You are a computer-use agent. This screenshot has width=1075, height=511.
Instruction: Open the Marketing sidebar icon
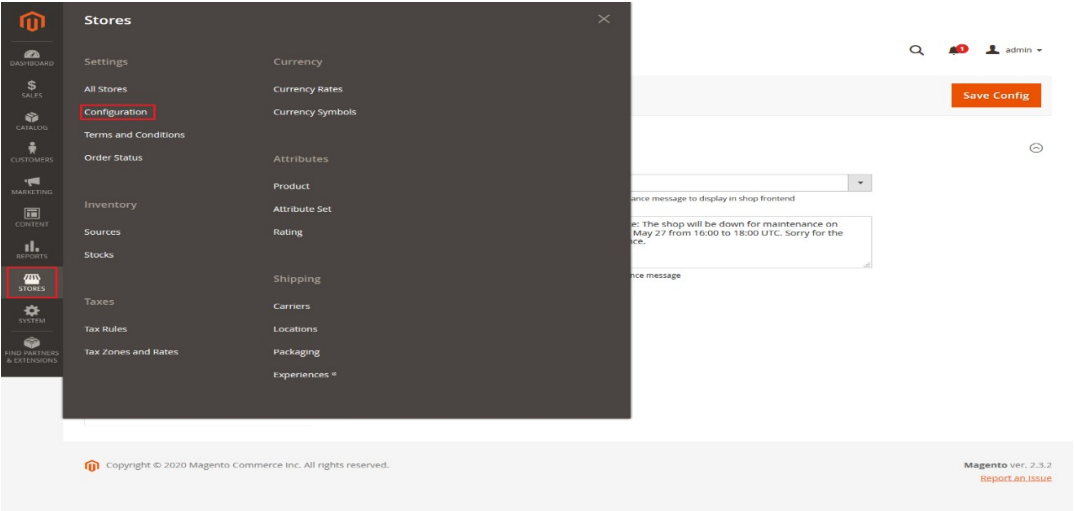click(x=32, y=185)
